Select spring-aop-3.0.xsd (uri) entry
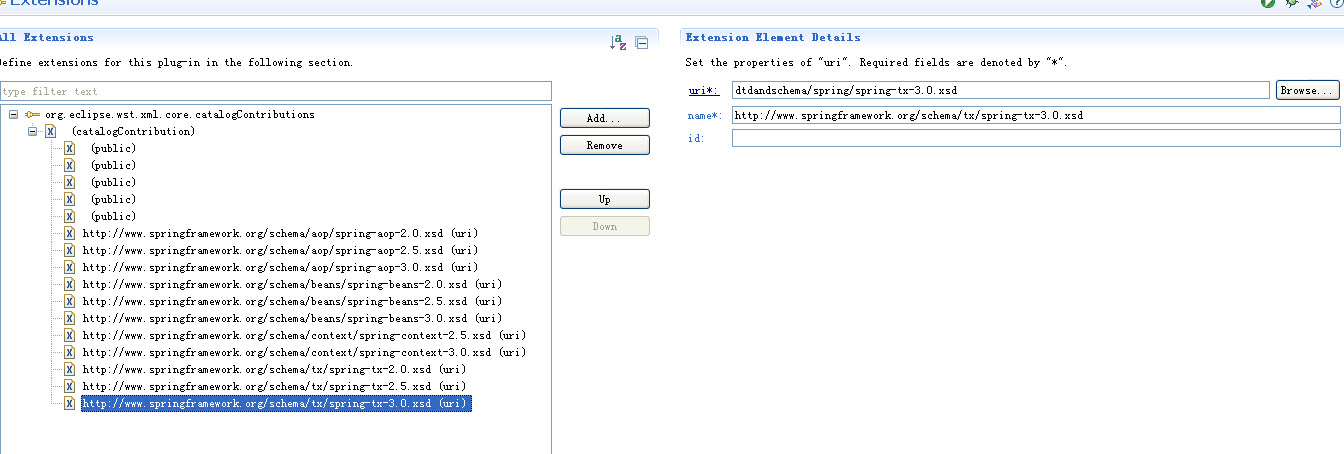The width and height of the screenshot is (1344, 454). [280, 267]
